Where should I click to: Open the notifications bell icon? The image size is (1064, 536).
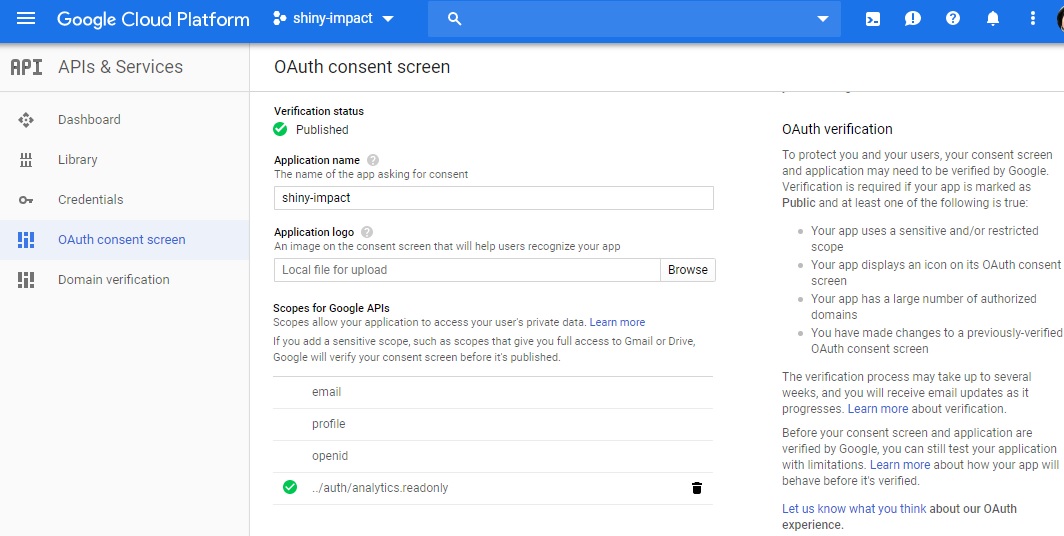click(993, 18)
